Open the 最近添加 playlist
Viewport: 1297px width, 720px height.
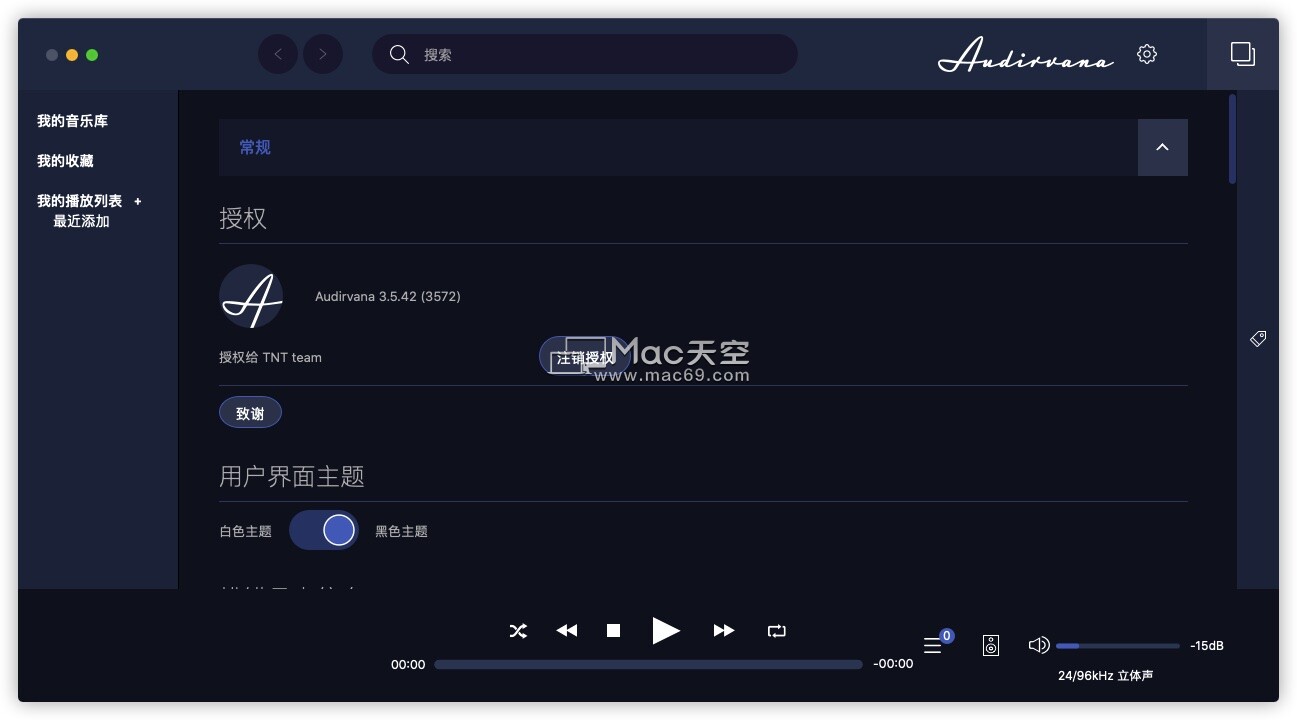point(81,221)
